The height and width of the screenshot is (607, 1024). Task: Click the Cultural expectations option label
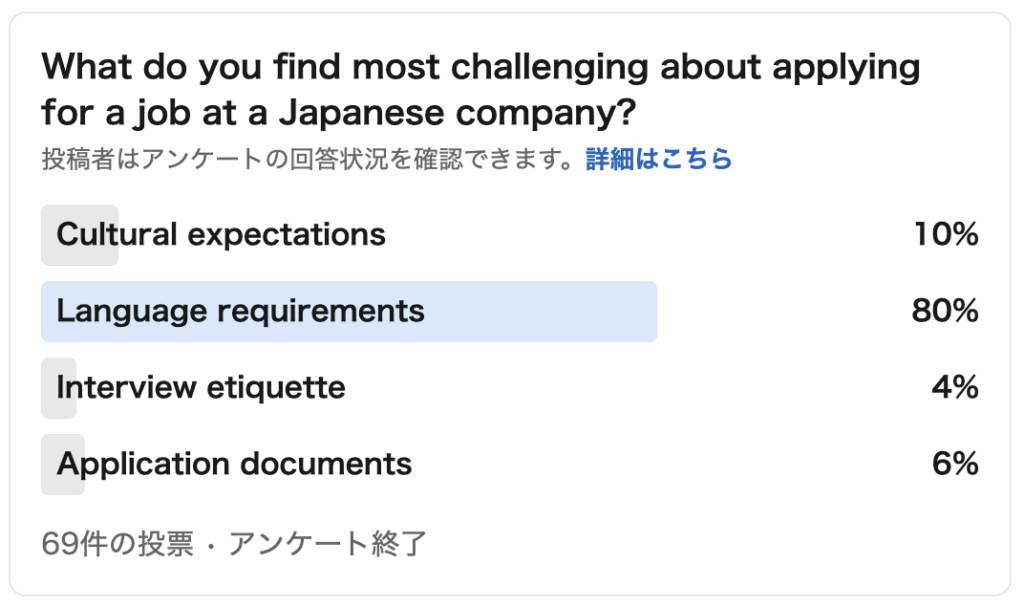[x=221, y=235]
